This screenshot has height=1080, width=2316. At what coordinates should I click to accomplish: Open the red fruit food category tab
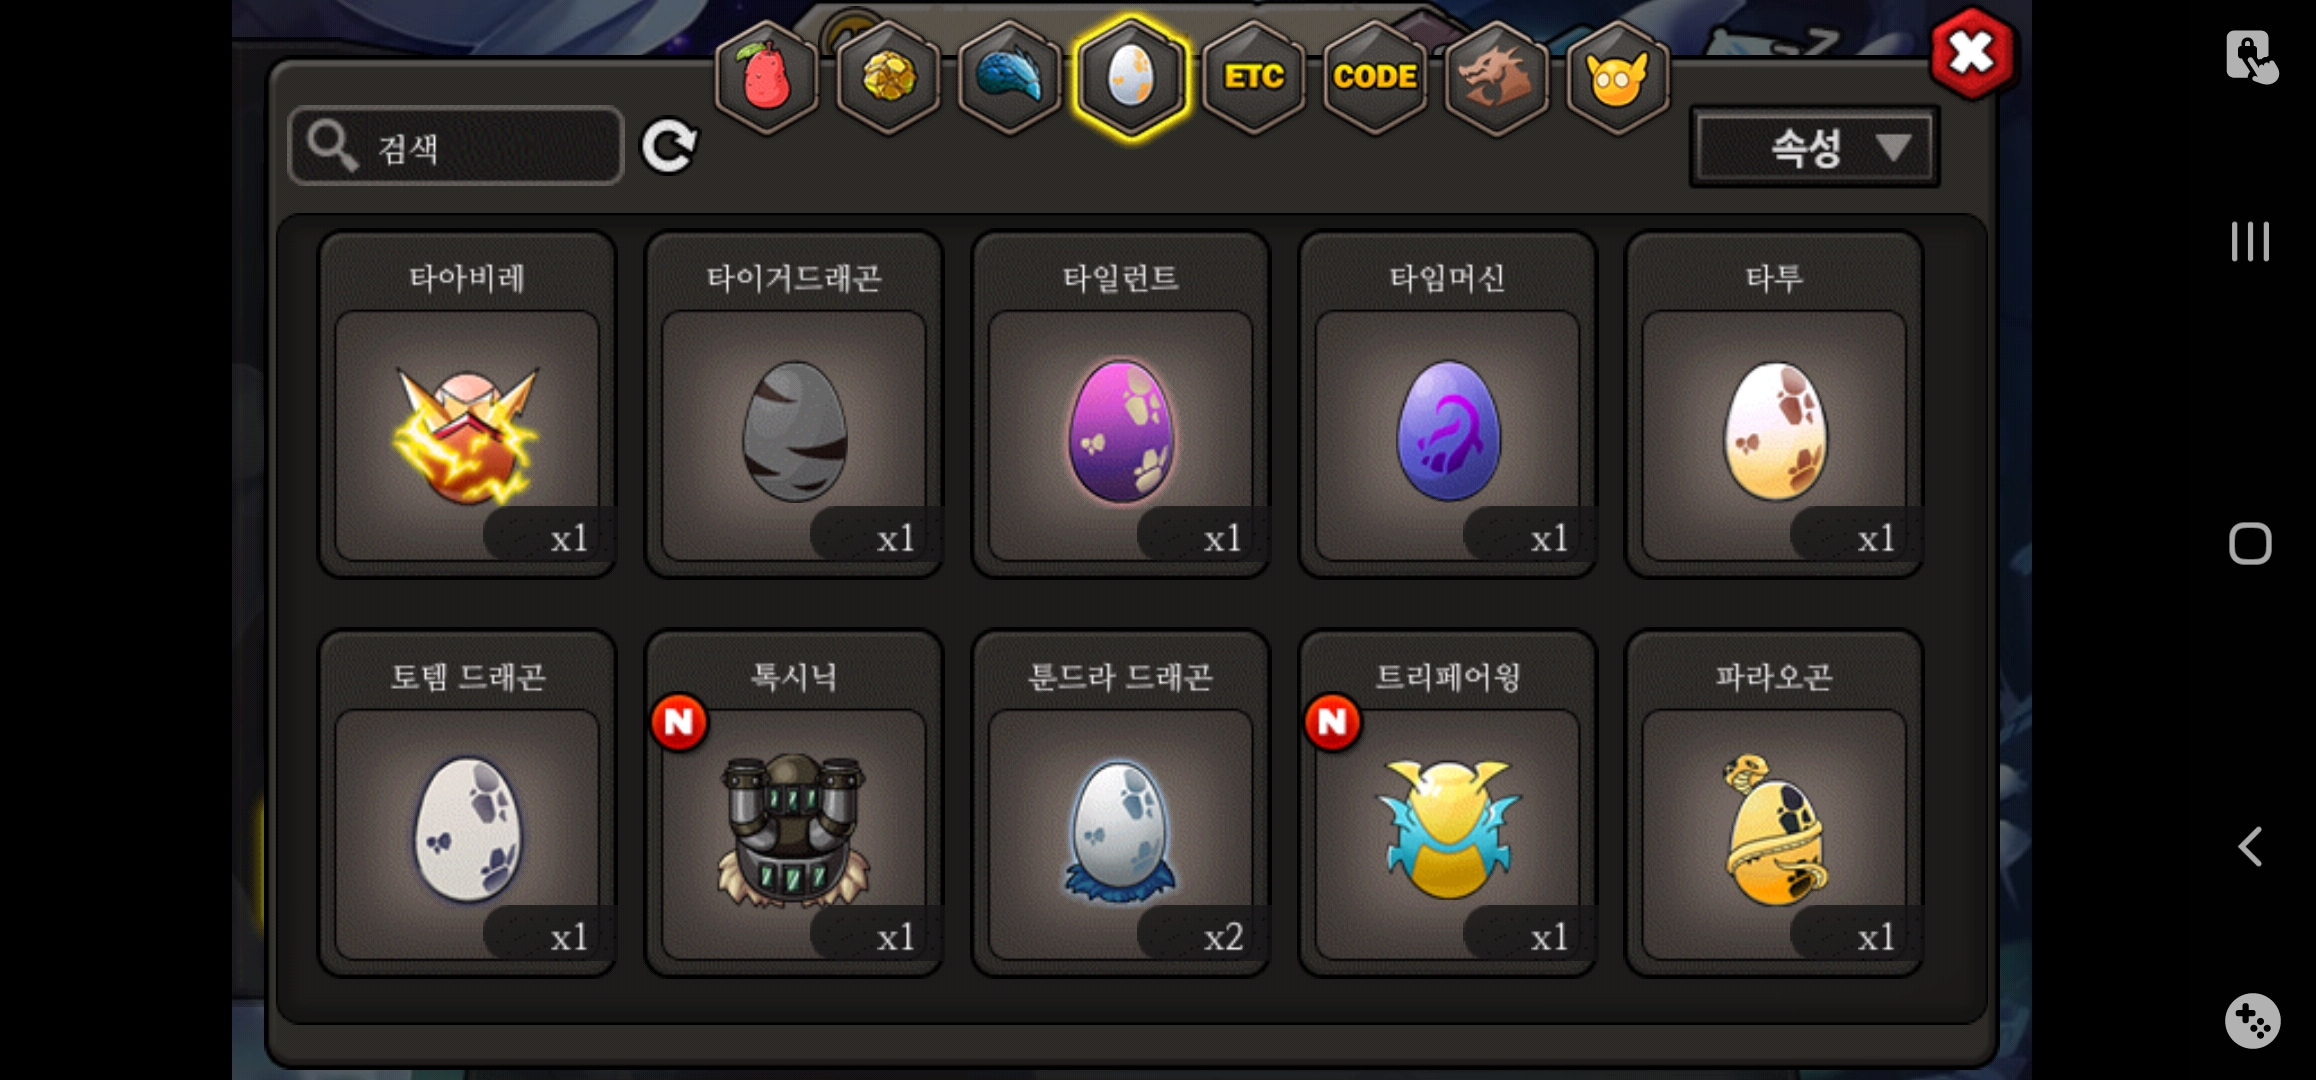(767, 78)
